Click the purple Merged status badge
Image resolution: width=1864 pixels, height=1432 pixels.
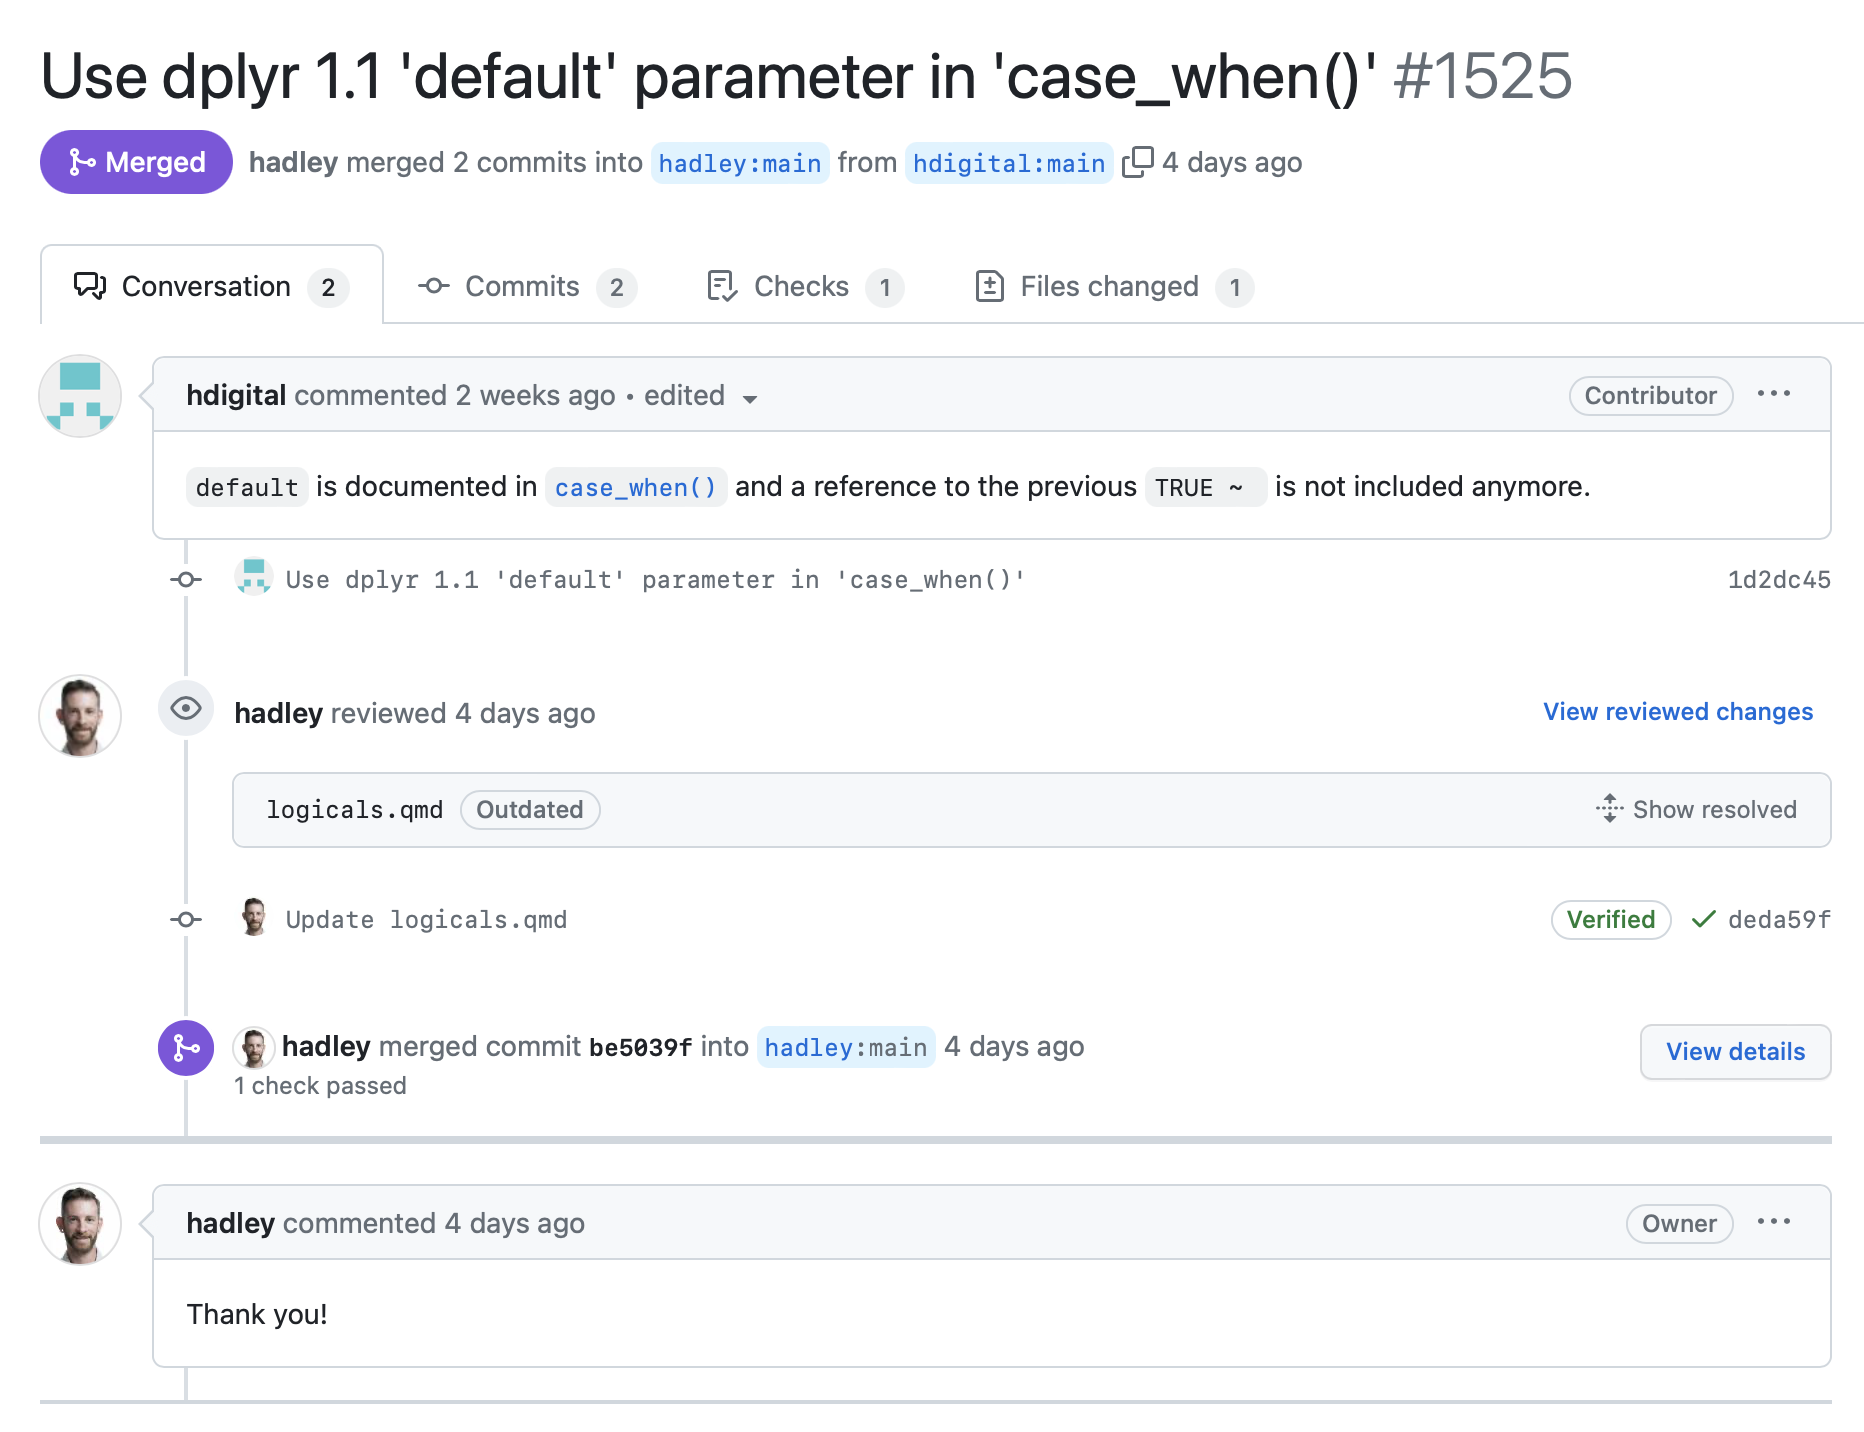pyautogui.click(x=136, y=162)
